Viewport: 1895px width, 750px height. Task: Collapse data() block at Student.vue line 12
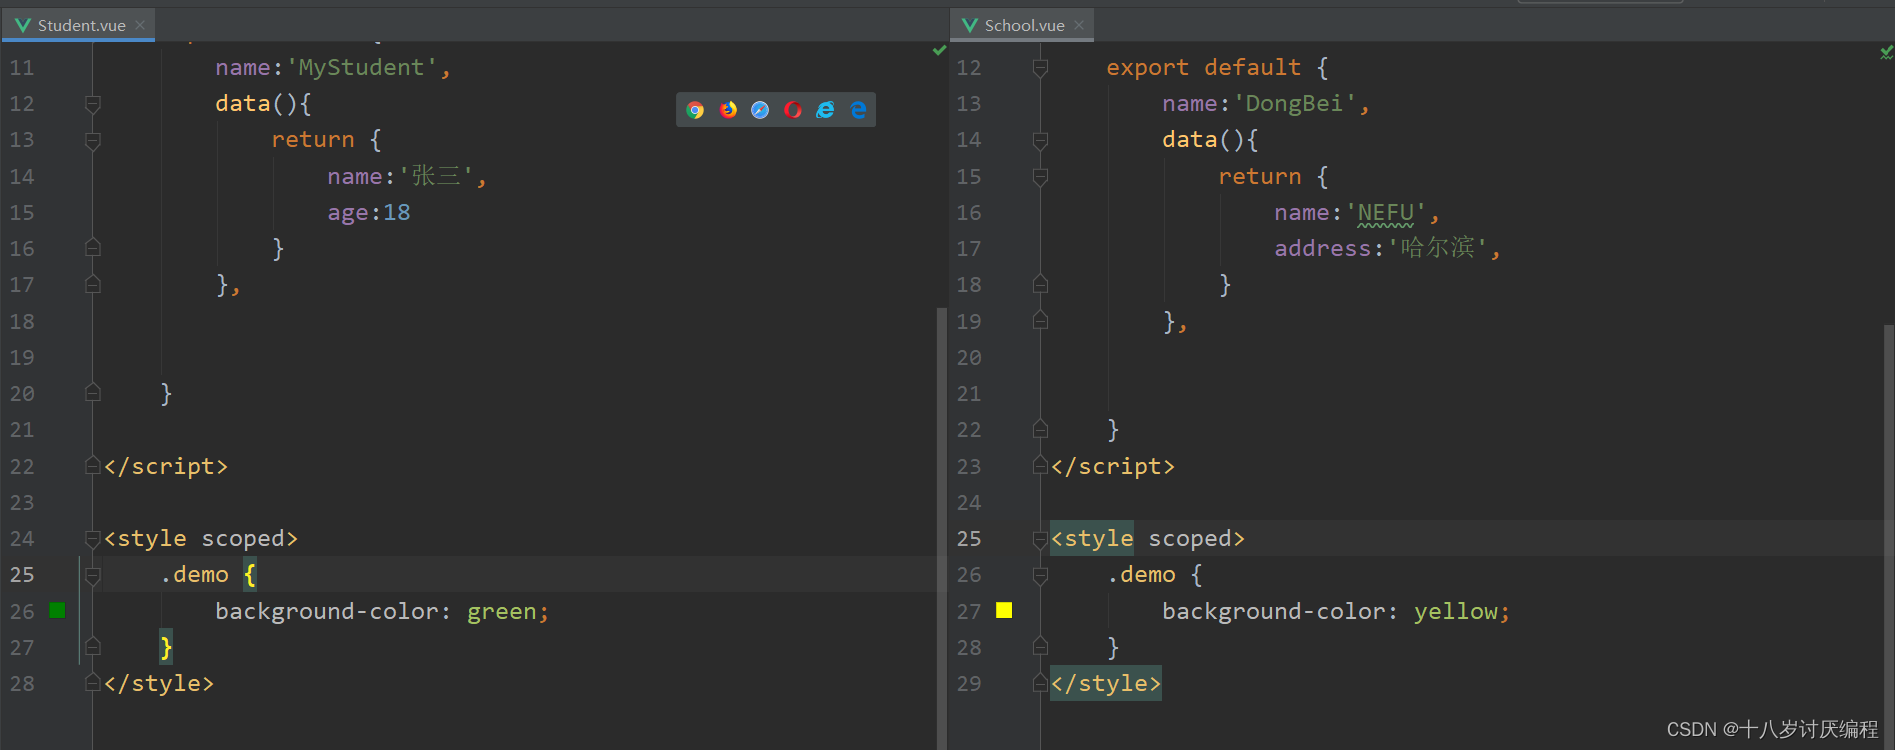pyautogui.click(x=93, y=104)
